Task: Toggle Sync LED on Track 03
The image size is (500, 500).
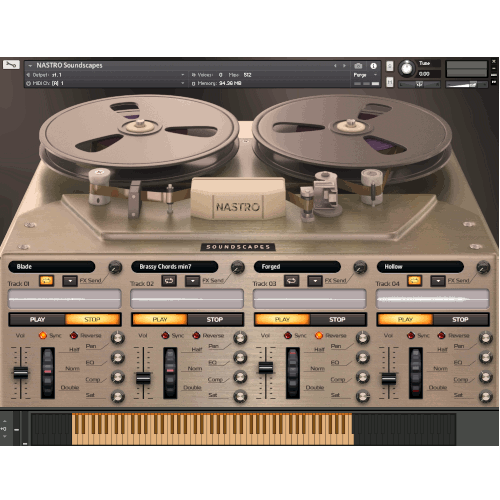Action: pos(288,335)
